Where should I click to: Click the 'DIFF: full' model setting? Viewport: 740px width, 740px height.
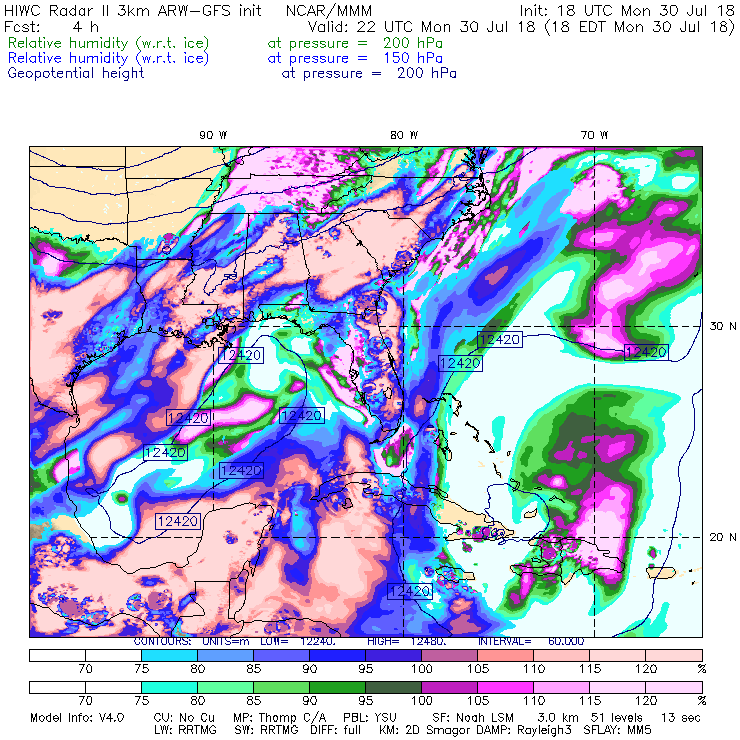pyautogui.click(x=336, y=730)
